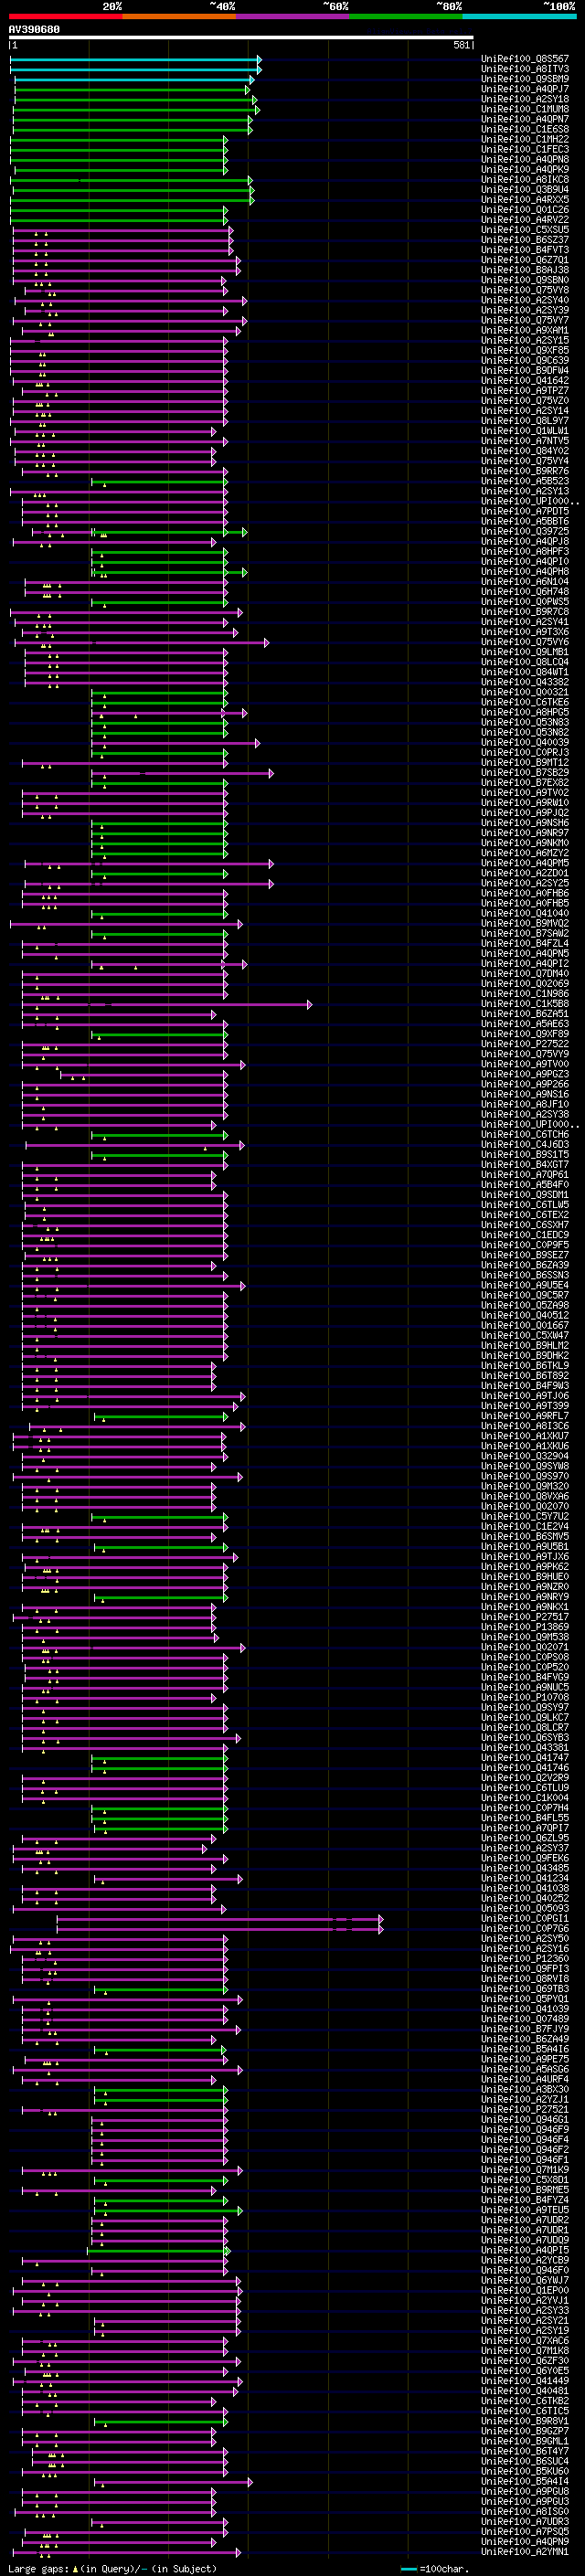Select hit UniRef100_Q9SBM9
This screenshot has height=2576, width=585.
(x=525, y=79)
